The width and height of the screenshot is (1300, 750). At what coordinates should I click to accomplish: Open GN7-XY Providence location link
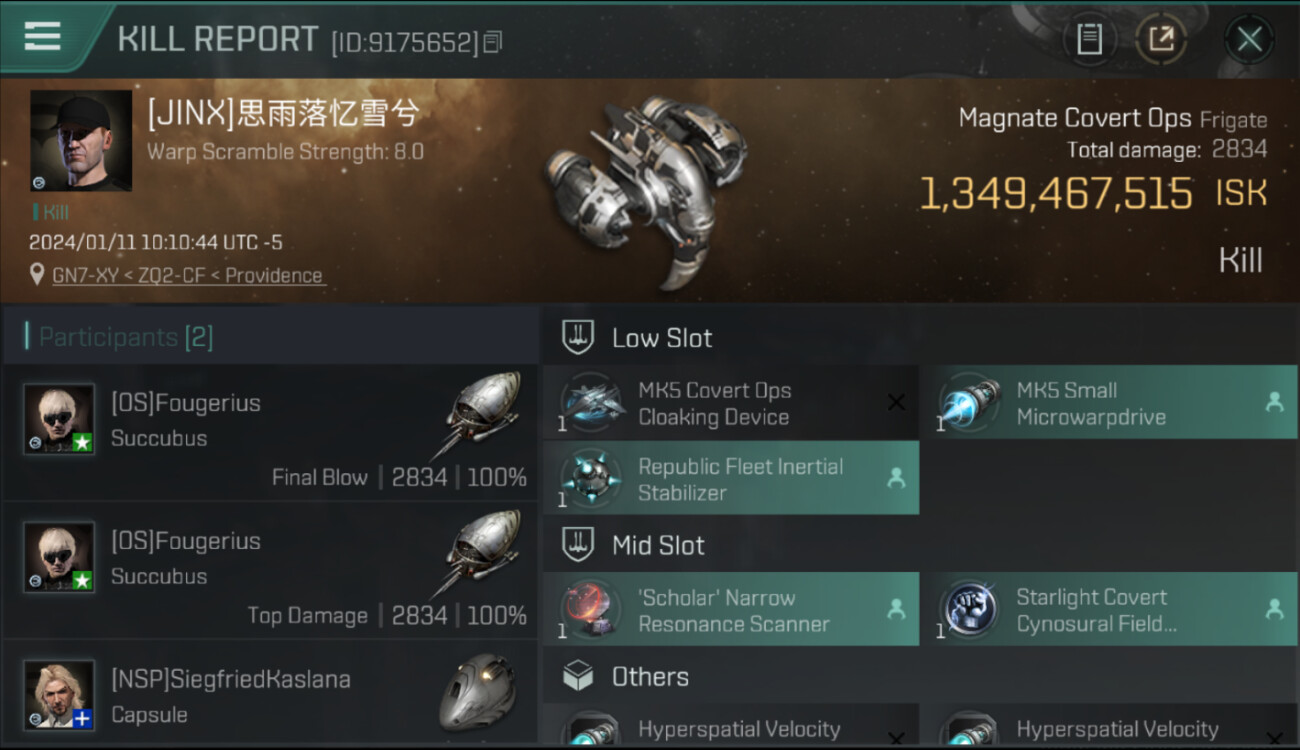coord(187,276)
